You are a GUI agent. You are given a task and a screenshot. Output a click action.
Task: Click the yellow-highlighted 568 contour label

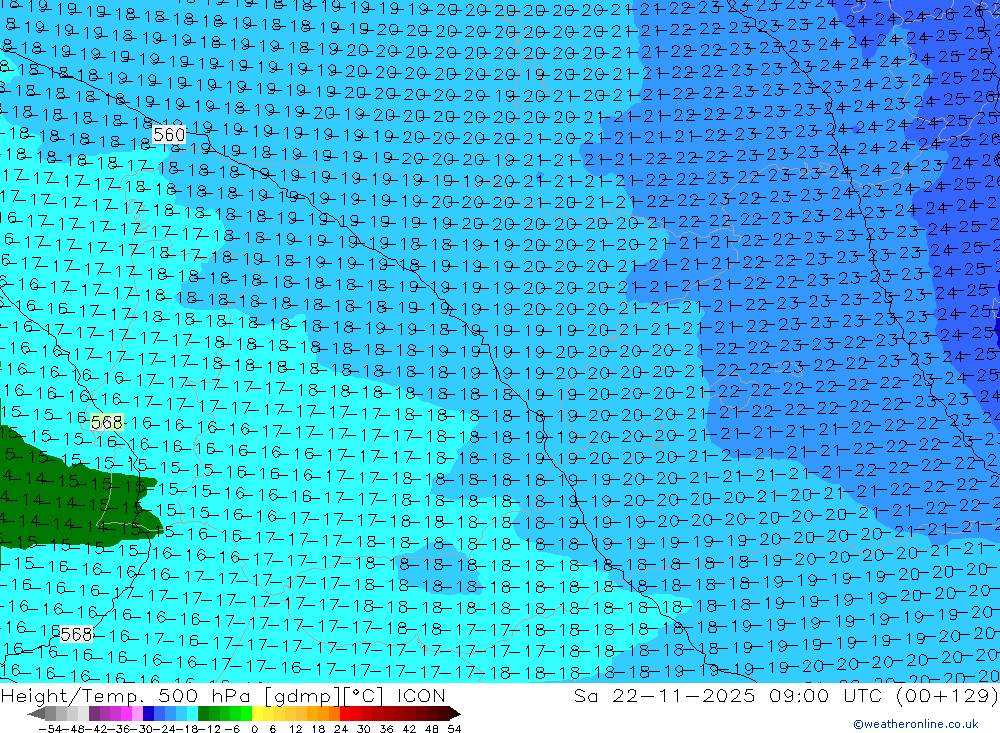coord(107,422)
